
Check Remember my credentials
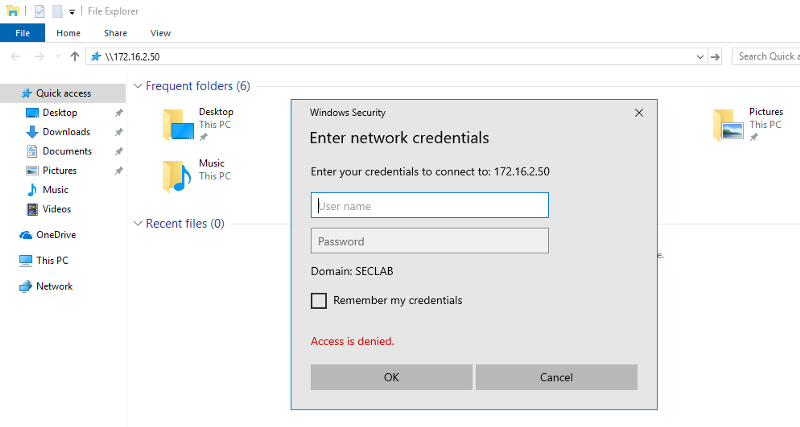(x=319, y=300)
